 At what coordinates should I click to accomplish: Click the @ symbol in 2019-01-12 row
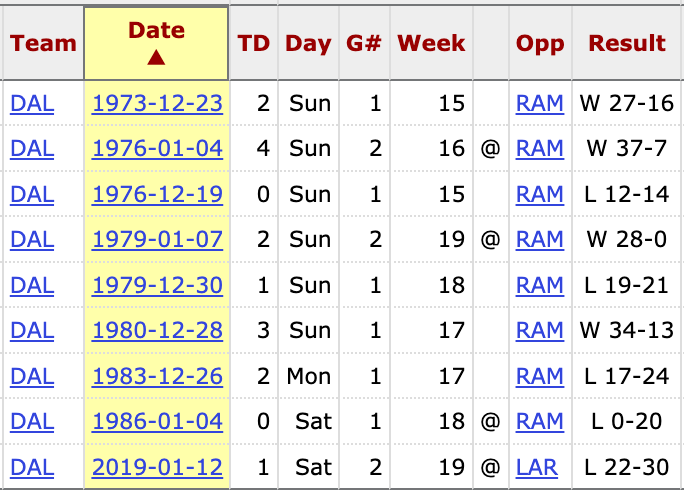(490, 468)
